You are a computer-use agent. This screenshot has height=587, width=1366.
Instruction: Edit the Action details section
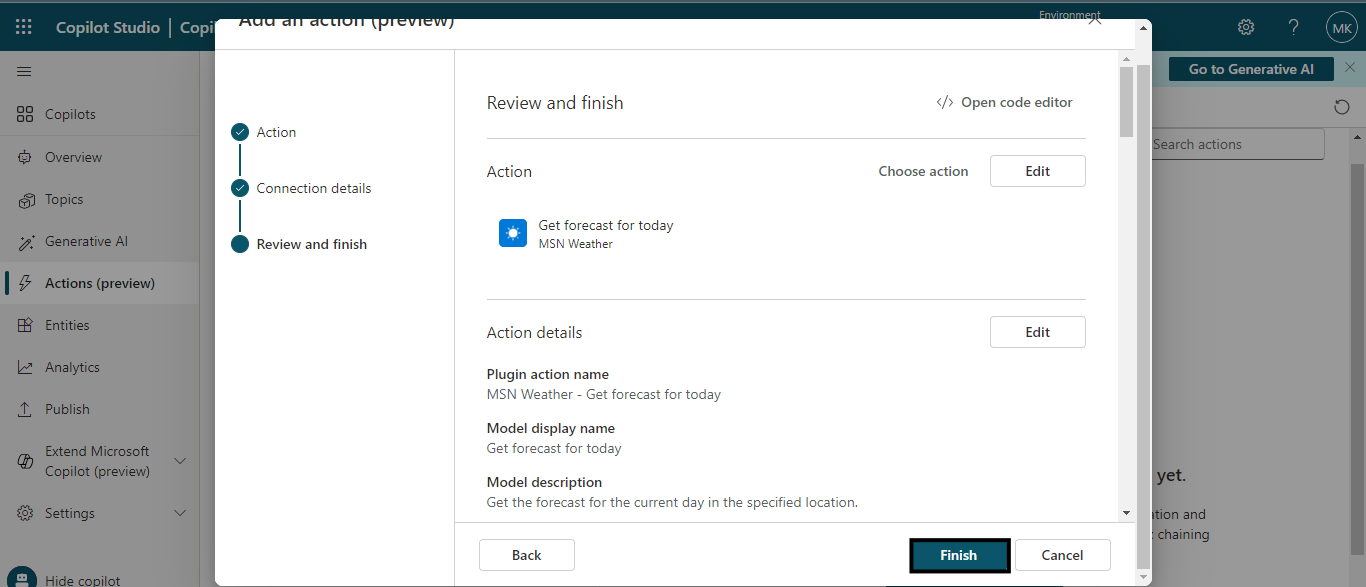pyautogui.click(x=1037, y=332)
